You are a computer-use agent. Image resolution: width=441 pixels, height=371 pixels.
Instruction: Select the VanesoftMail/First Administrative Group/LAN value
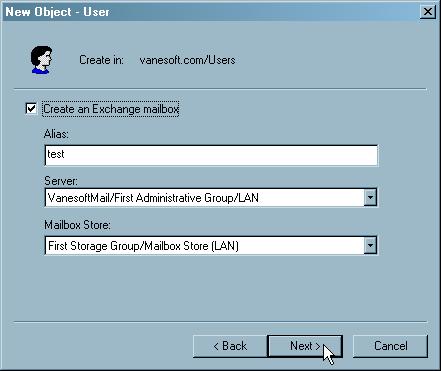coord(153,198)
